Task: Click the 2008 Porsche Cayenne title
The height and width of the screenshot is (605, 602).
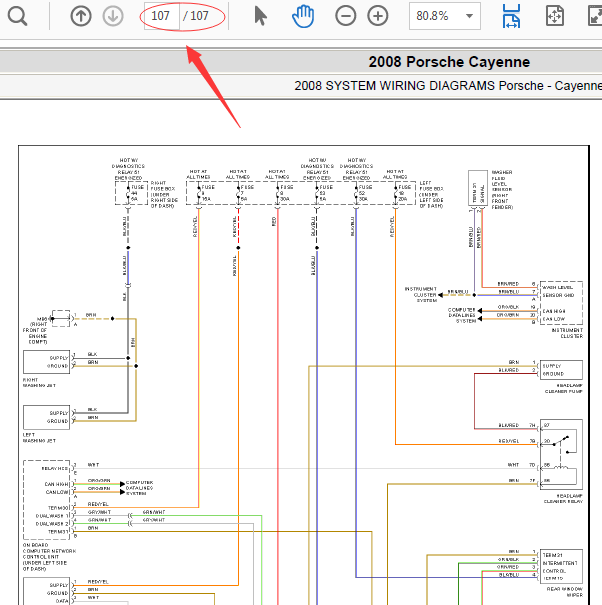Action: click(x=449, y=62)
